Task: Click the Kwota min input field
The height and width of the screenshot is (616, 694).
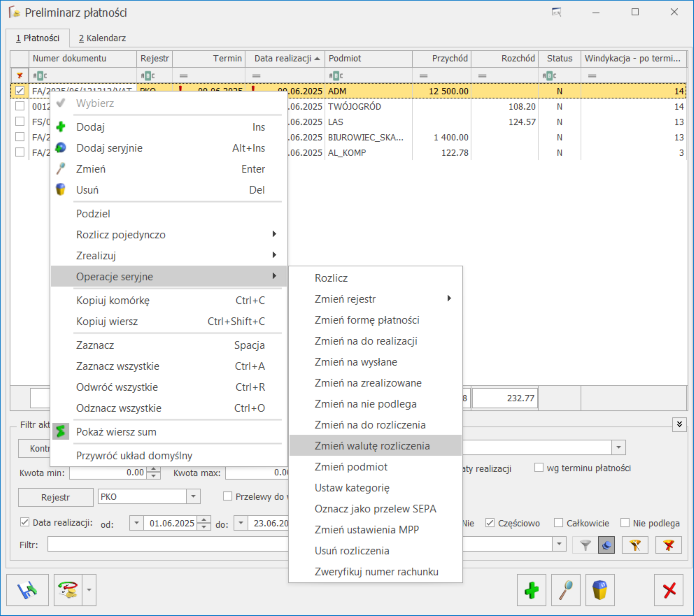Action: [108, 473]
